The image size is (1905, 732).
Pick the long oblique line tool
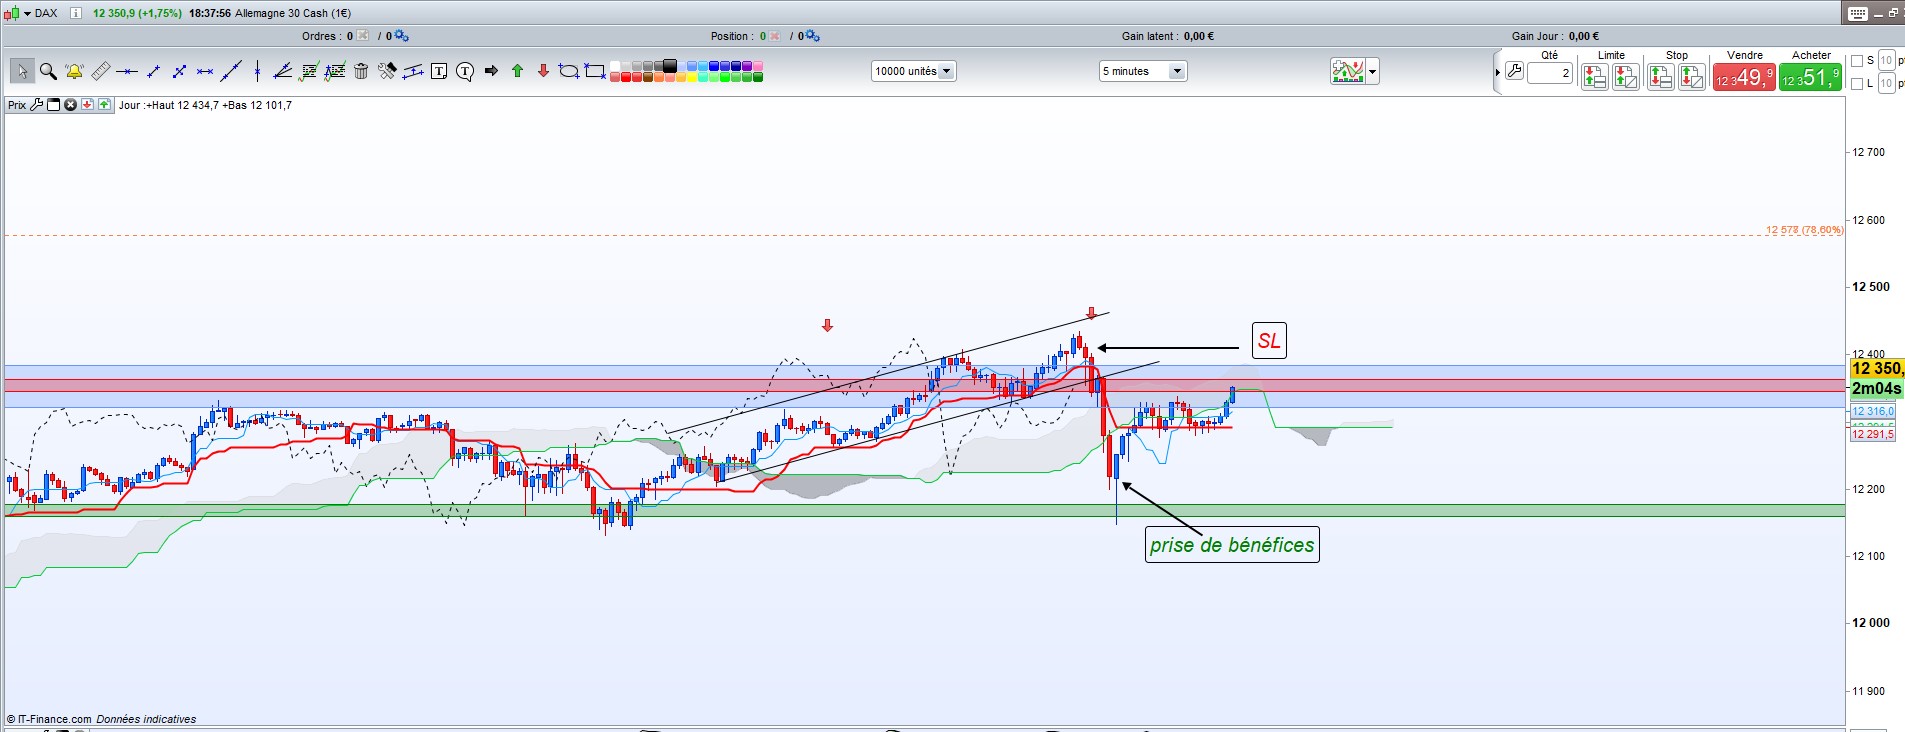click(231, 71)
